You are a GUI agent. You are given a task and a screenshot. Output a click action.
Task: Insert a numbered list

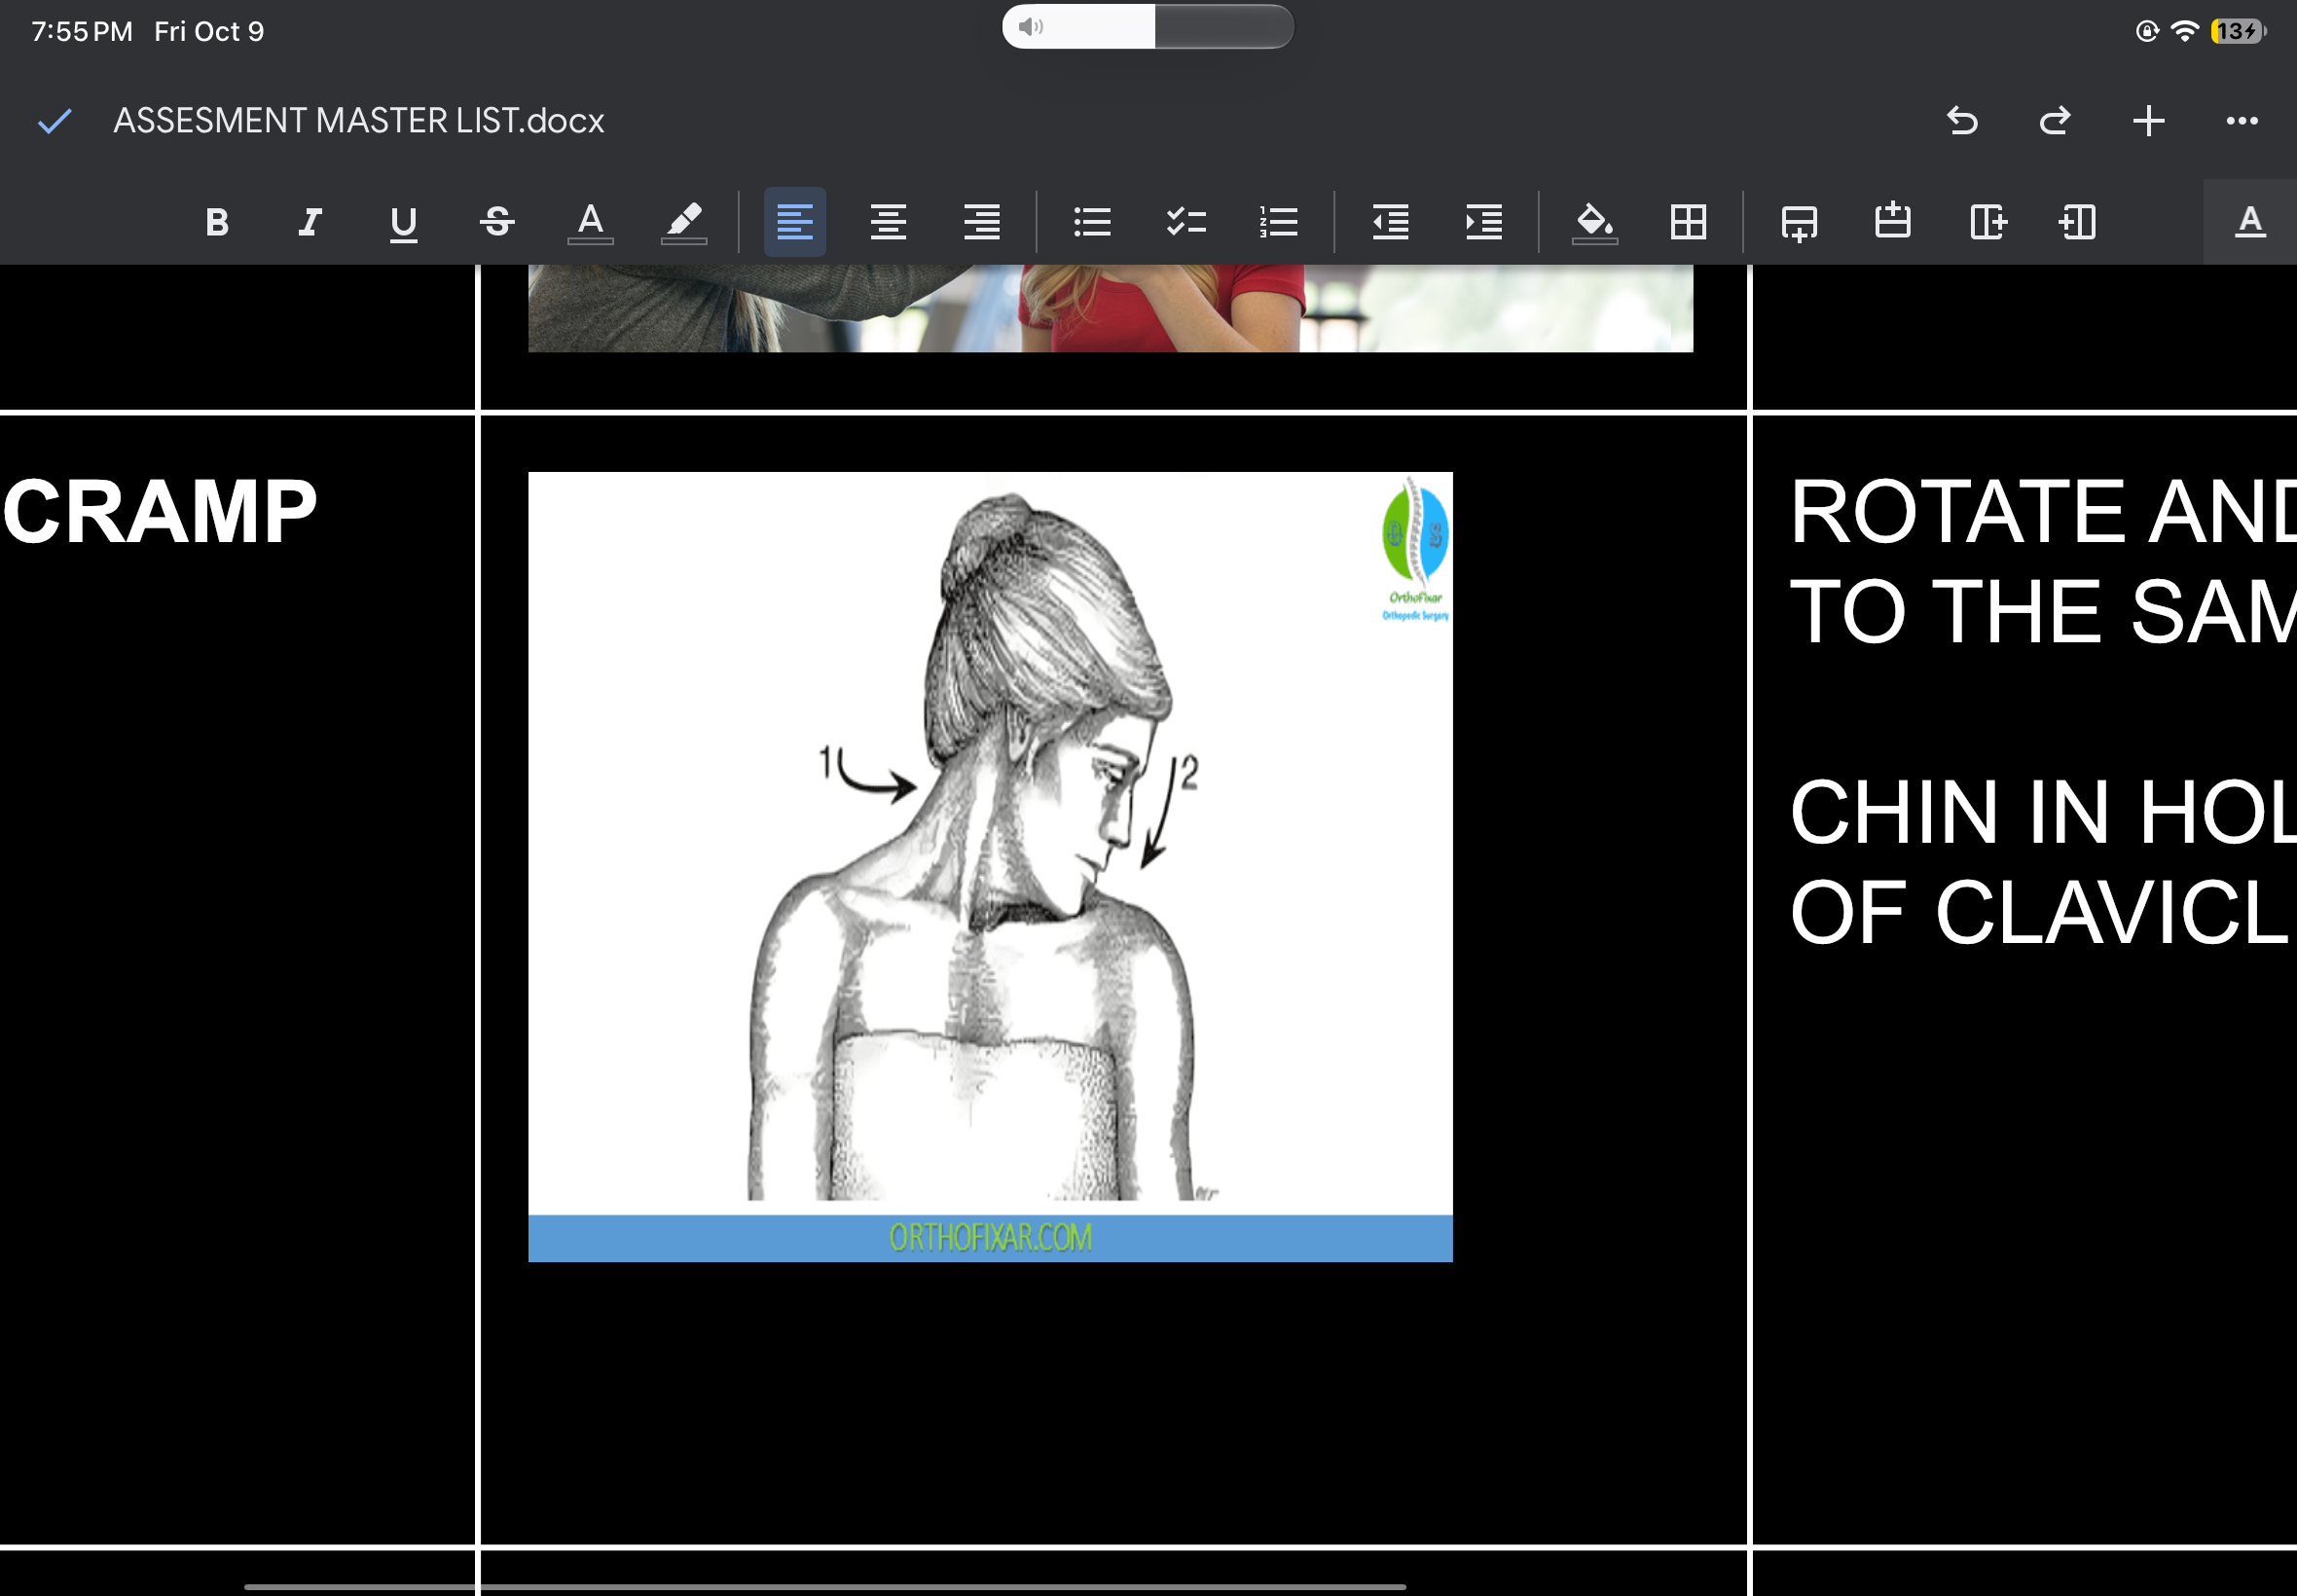[1279, 222]
